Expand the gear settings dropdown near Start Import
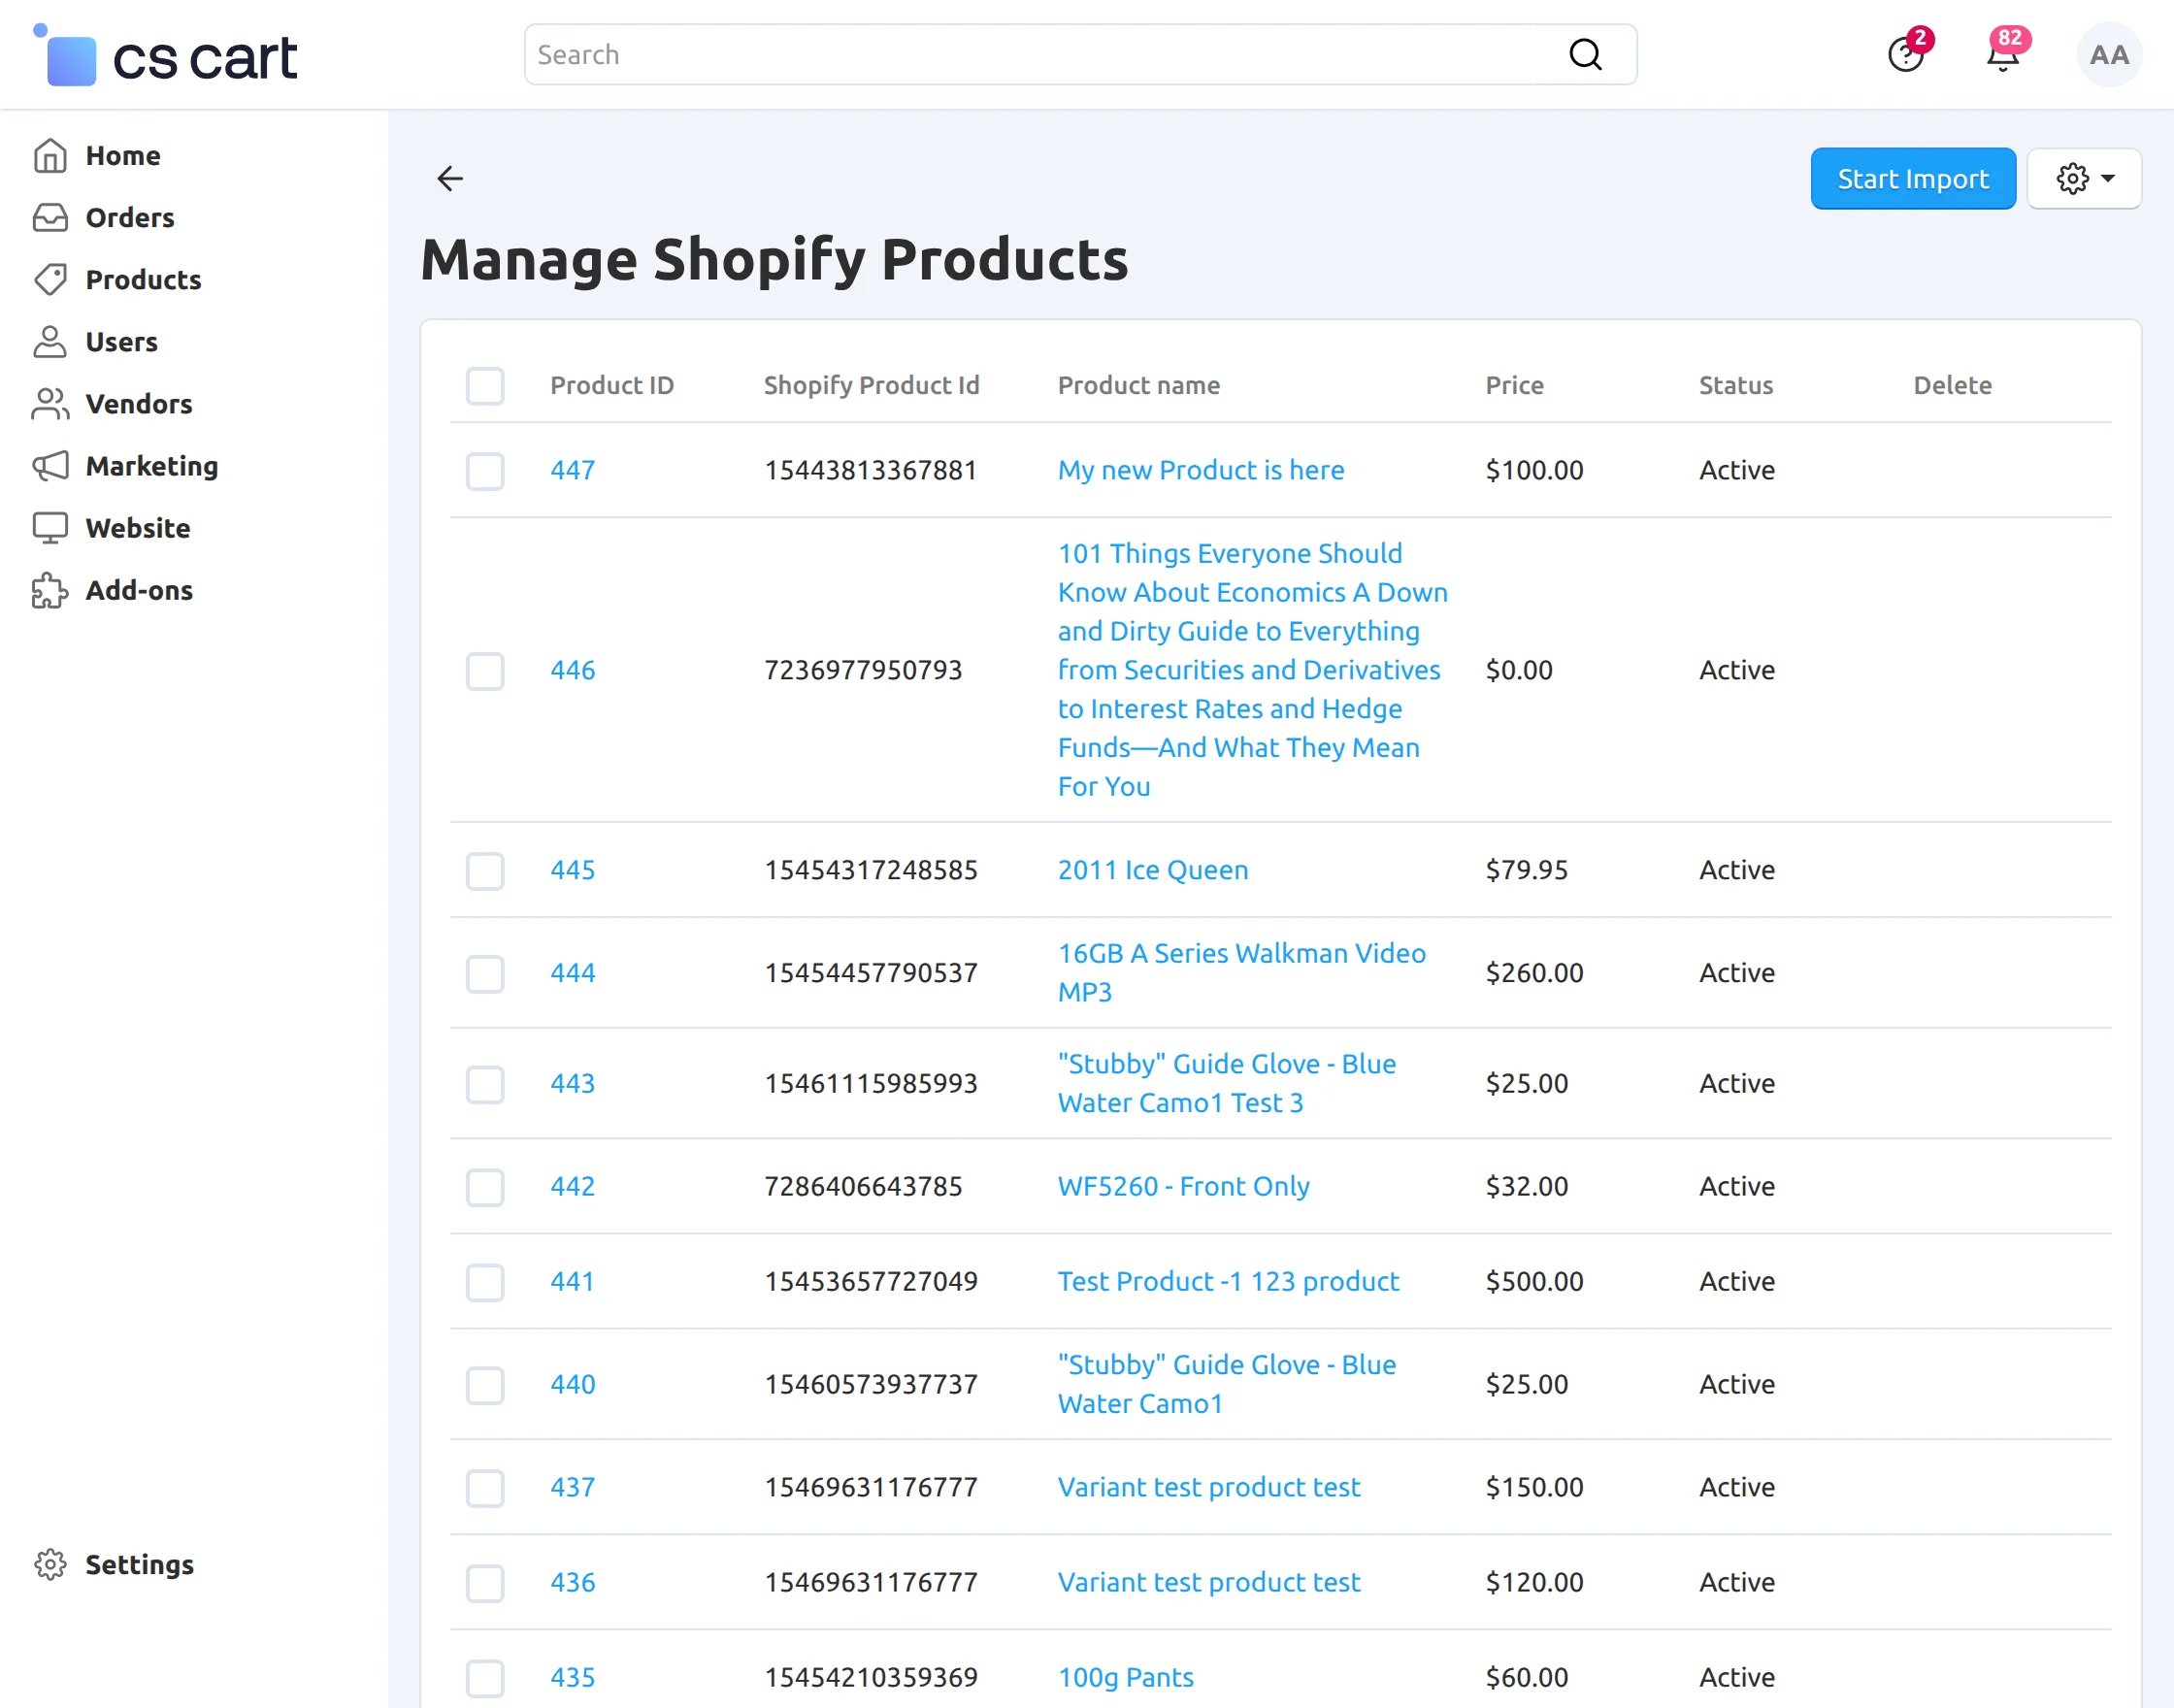The width and height of the screenshot is (2174, 1708). click(2085, 178)
